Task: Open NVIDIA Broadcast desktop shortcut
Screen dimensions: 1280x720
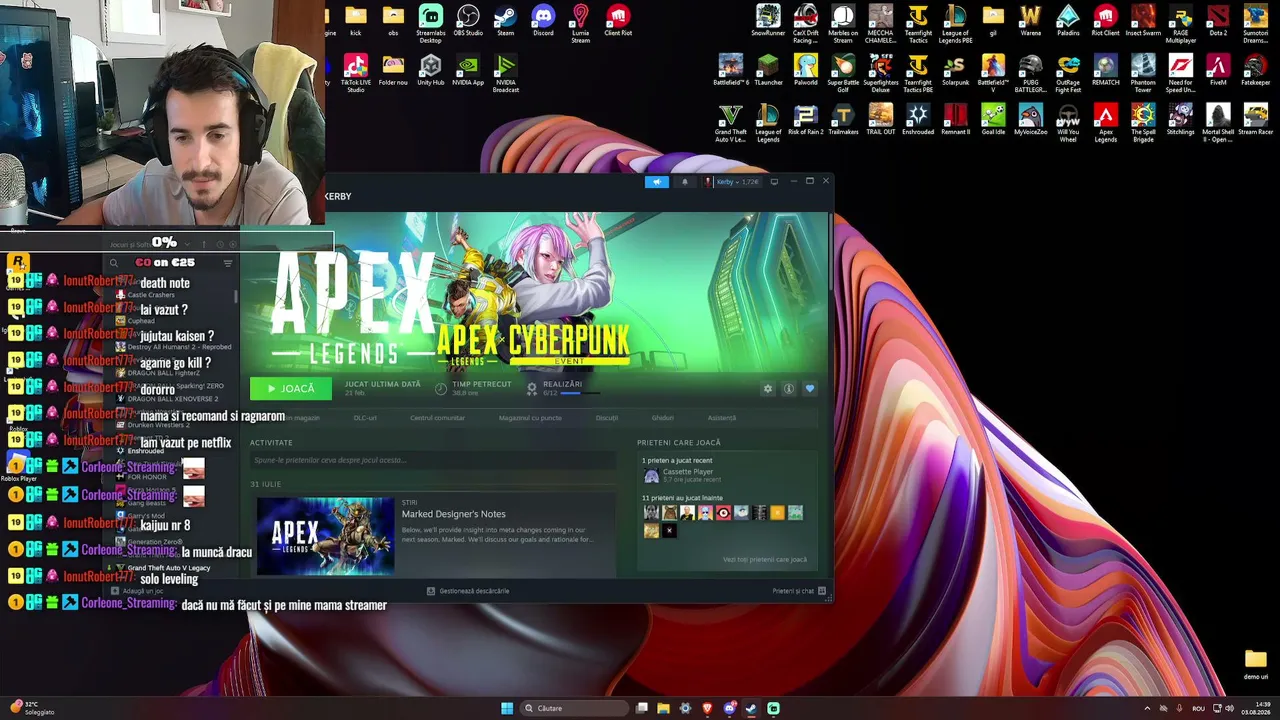Action: pos(506,74)
